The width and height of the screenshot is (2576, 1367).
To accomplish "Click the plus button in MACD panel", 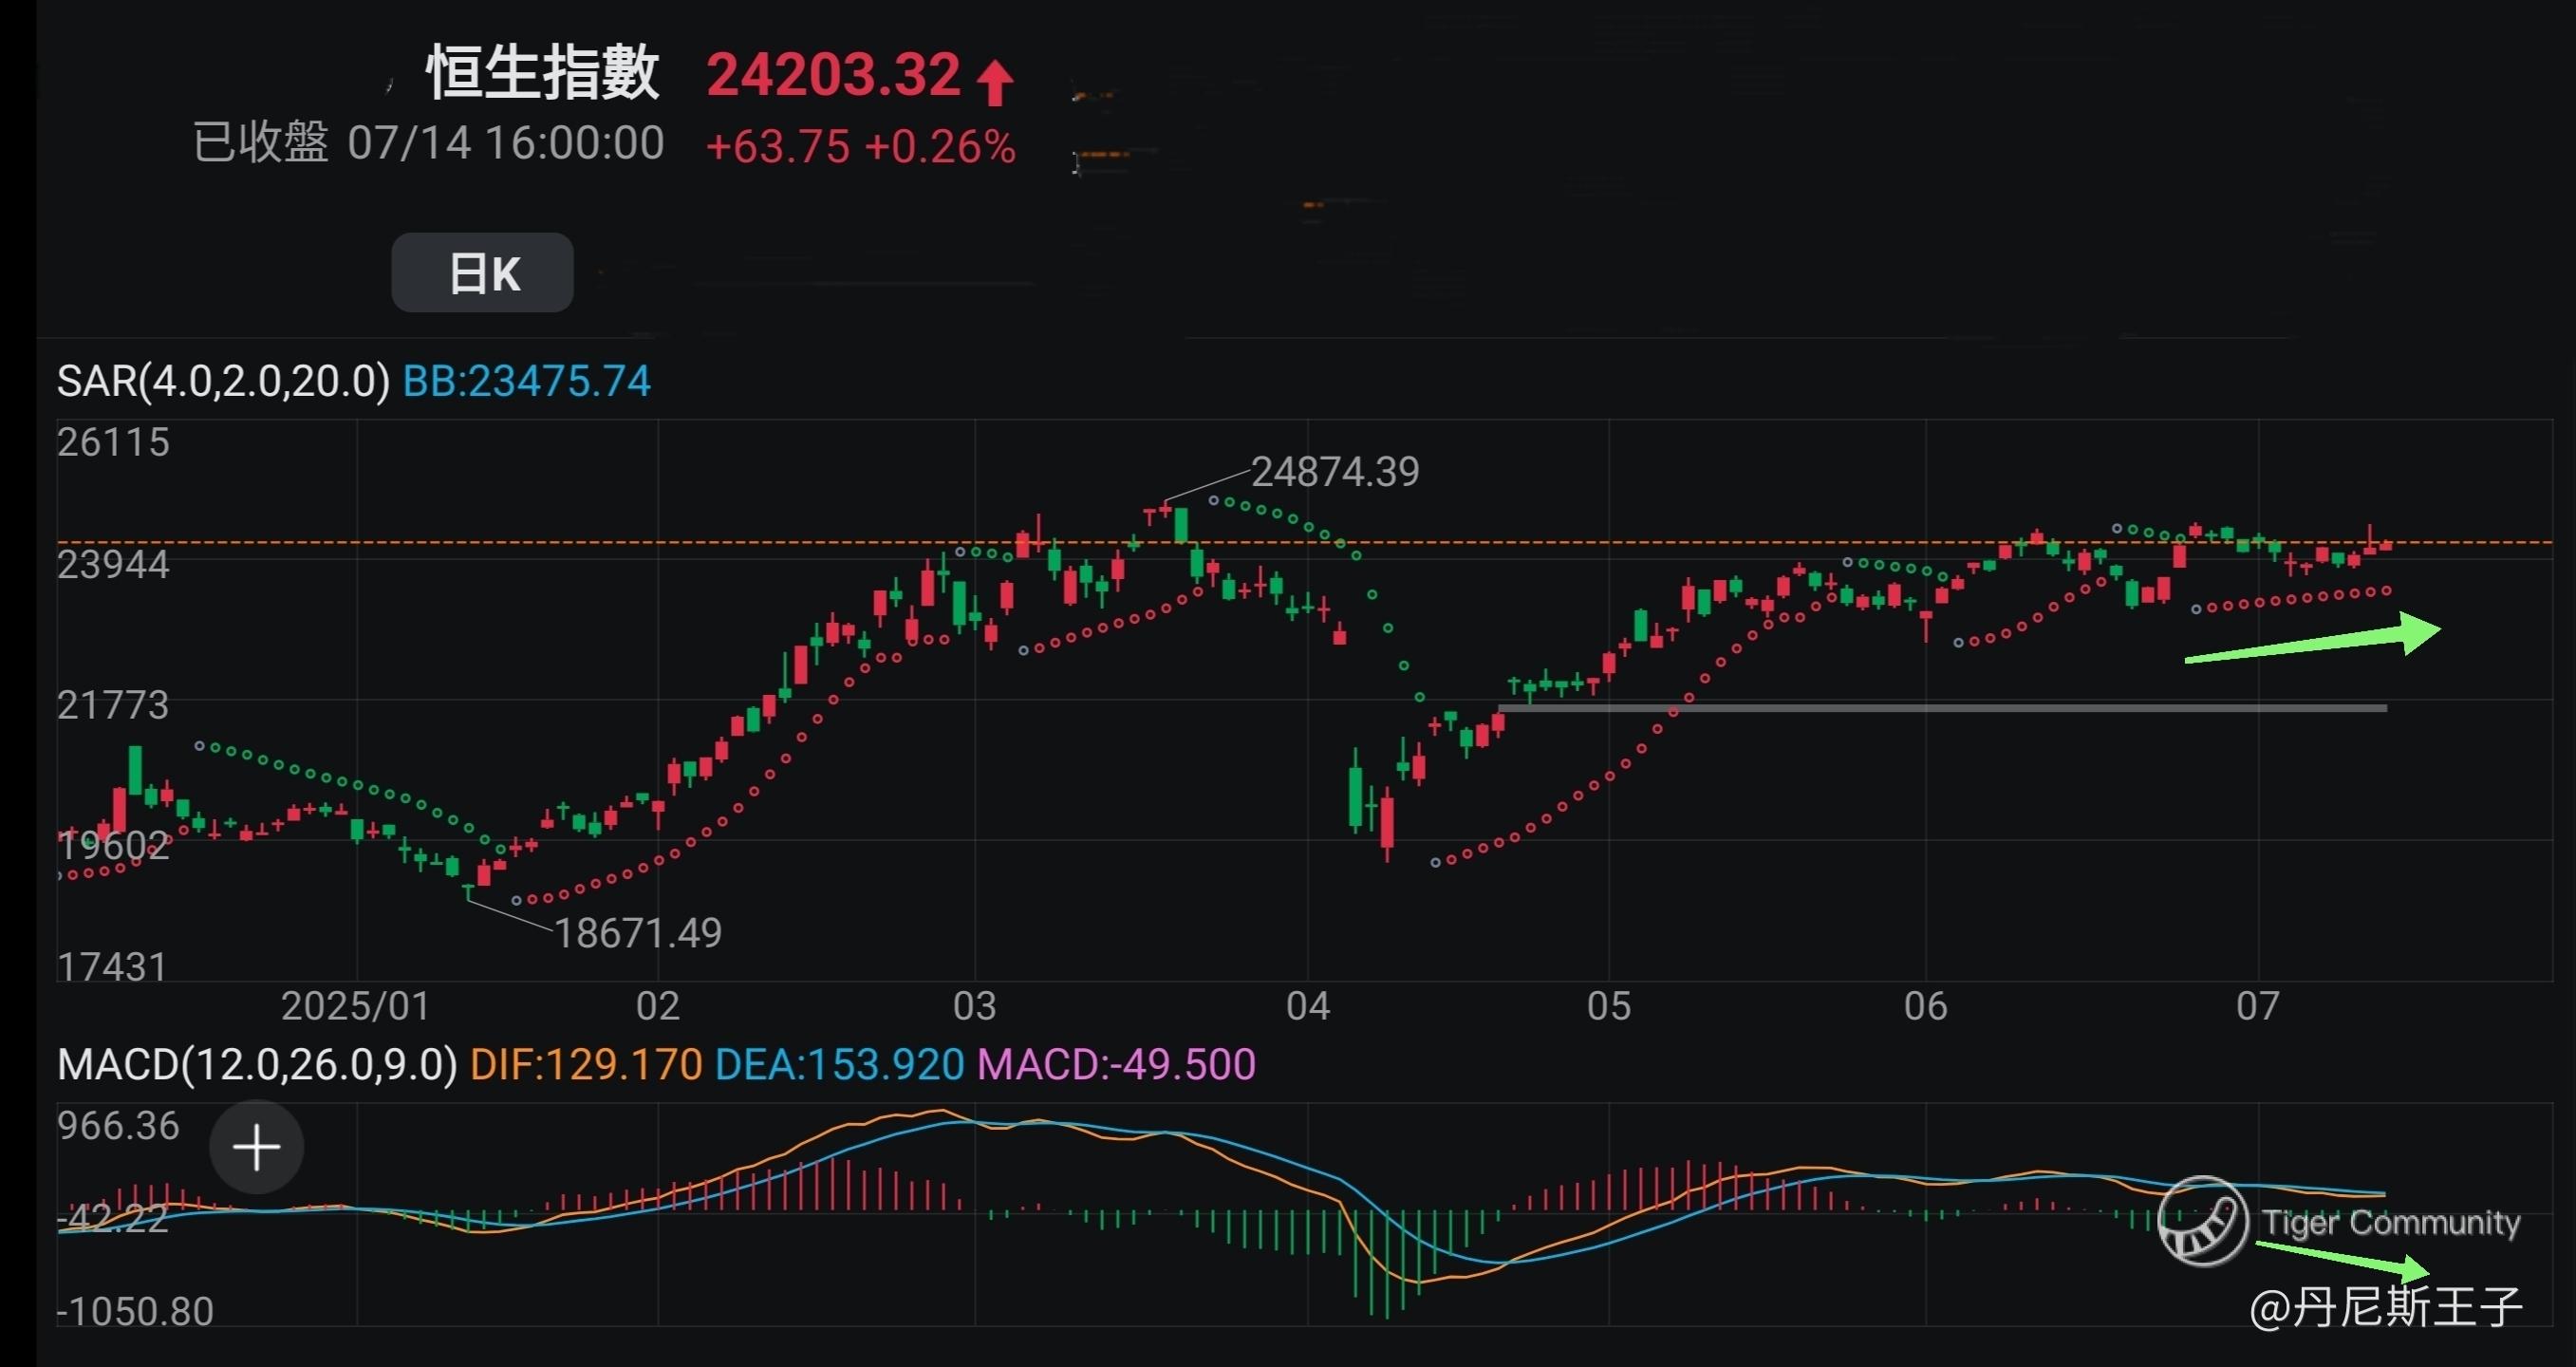I will click(x=257, y=1147).
